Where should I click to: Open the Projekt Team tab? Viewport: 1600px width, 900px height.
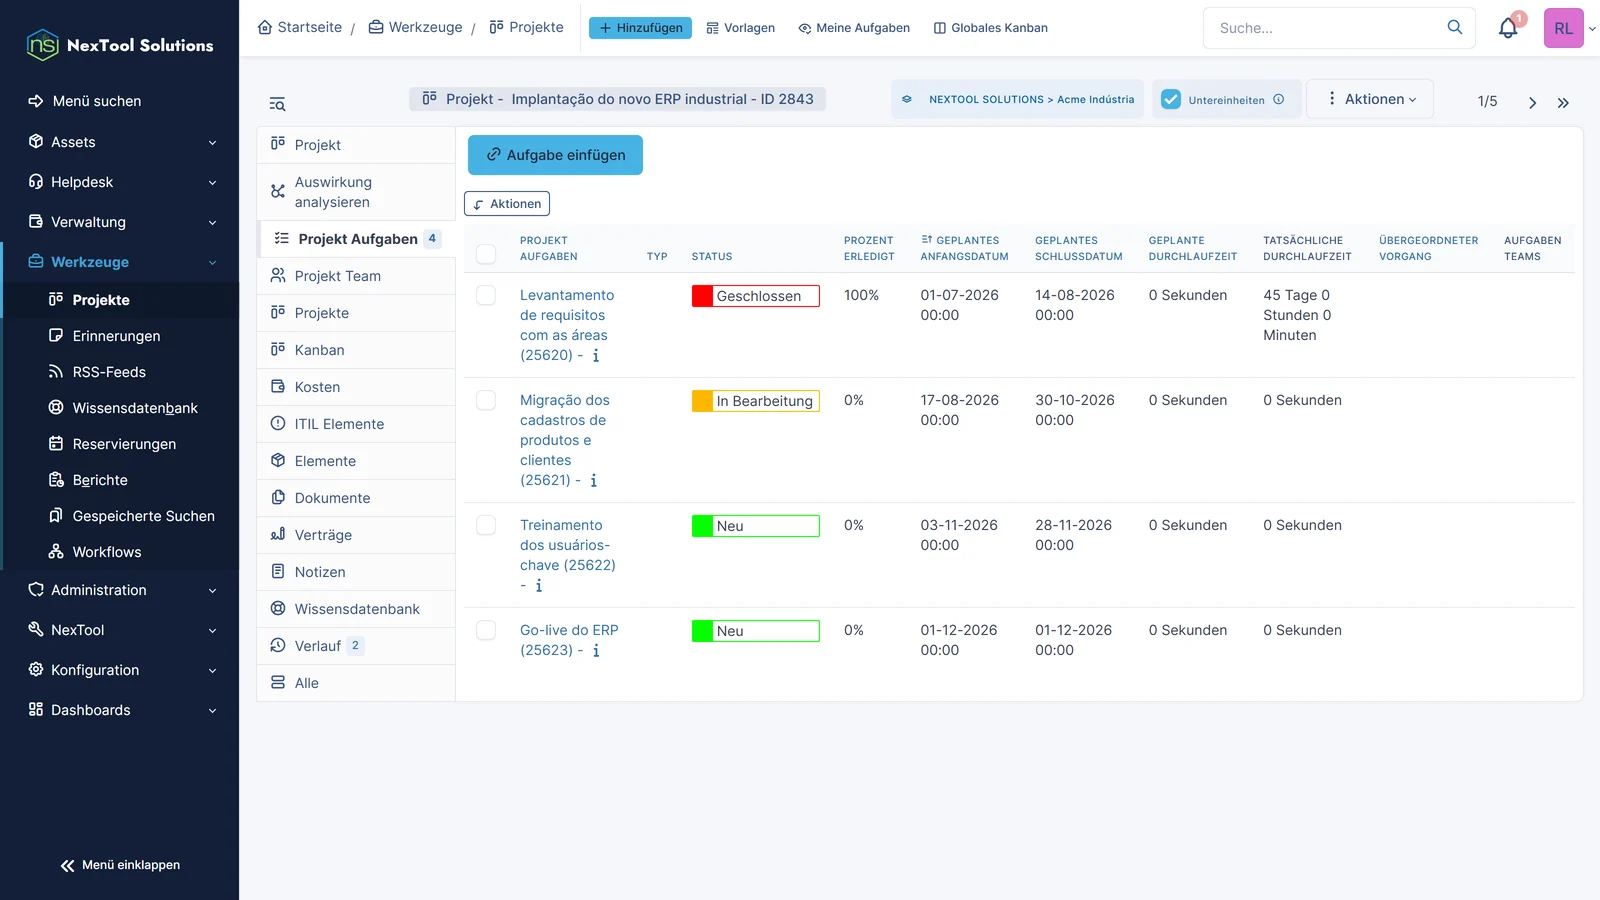click(x=356, y=276)
